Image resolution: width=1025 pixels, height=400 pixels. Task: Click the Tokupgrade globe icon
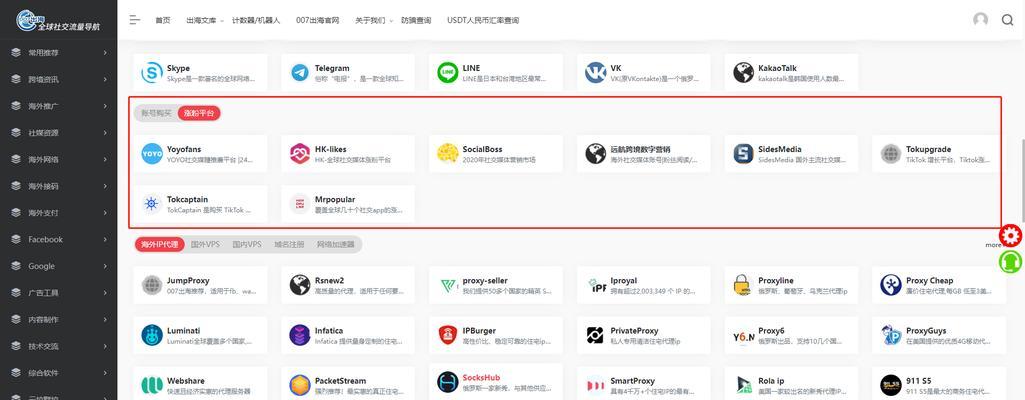pos(891,154)
